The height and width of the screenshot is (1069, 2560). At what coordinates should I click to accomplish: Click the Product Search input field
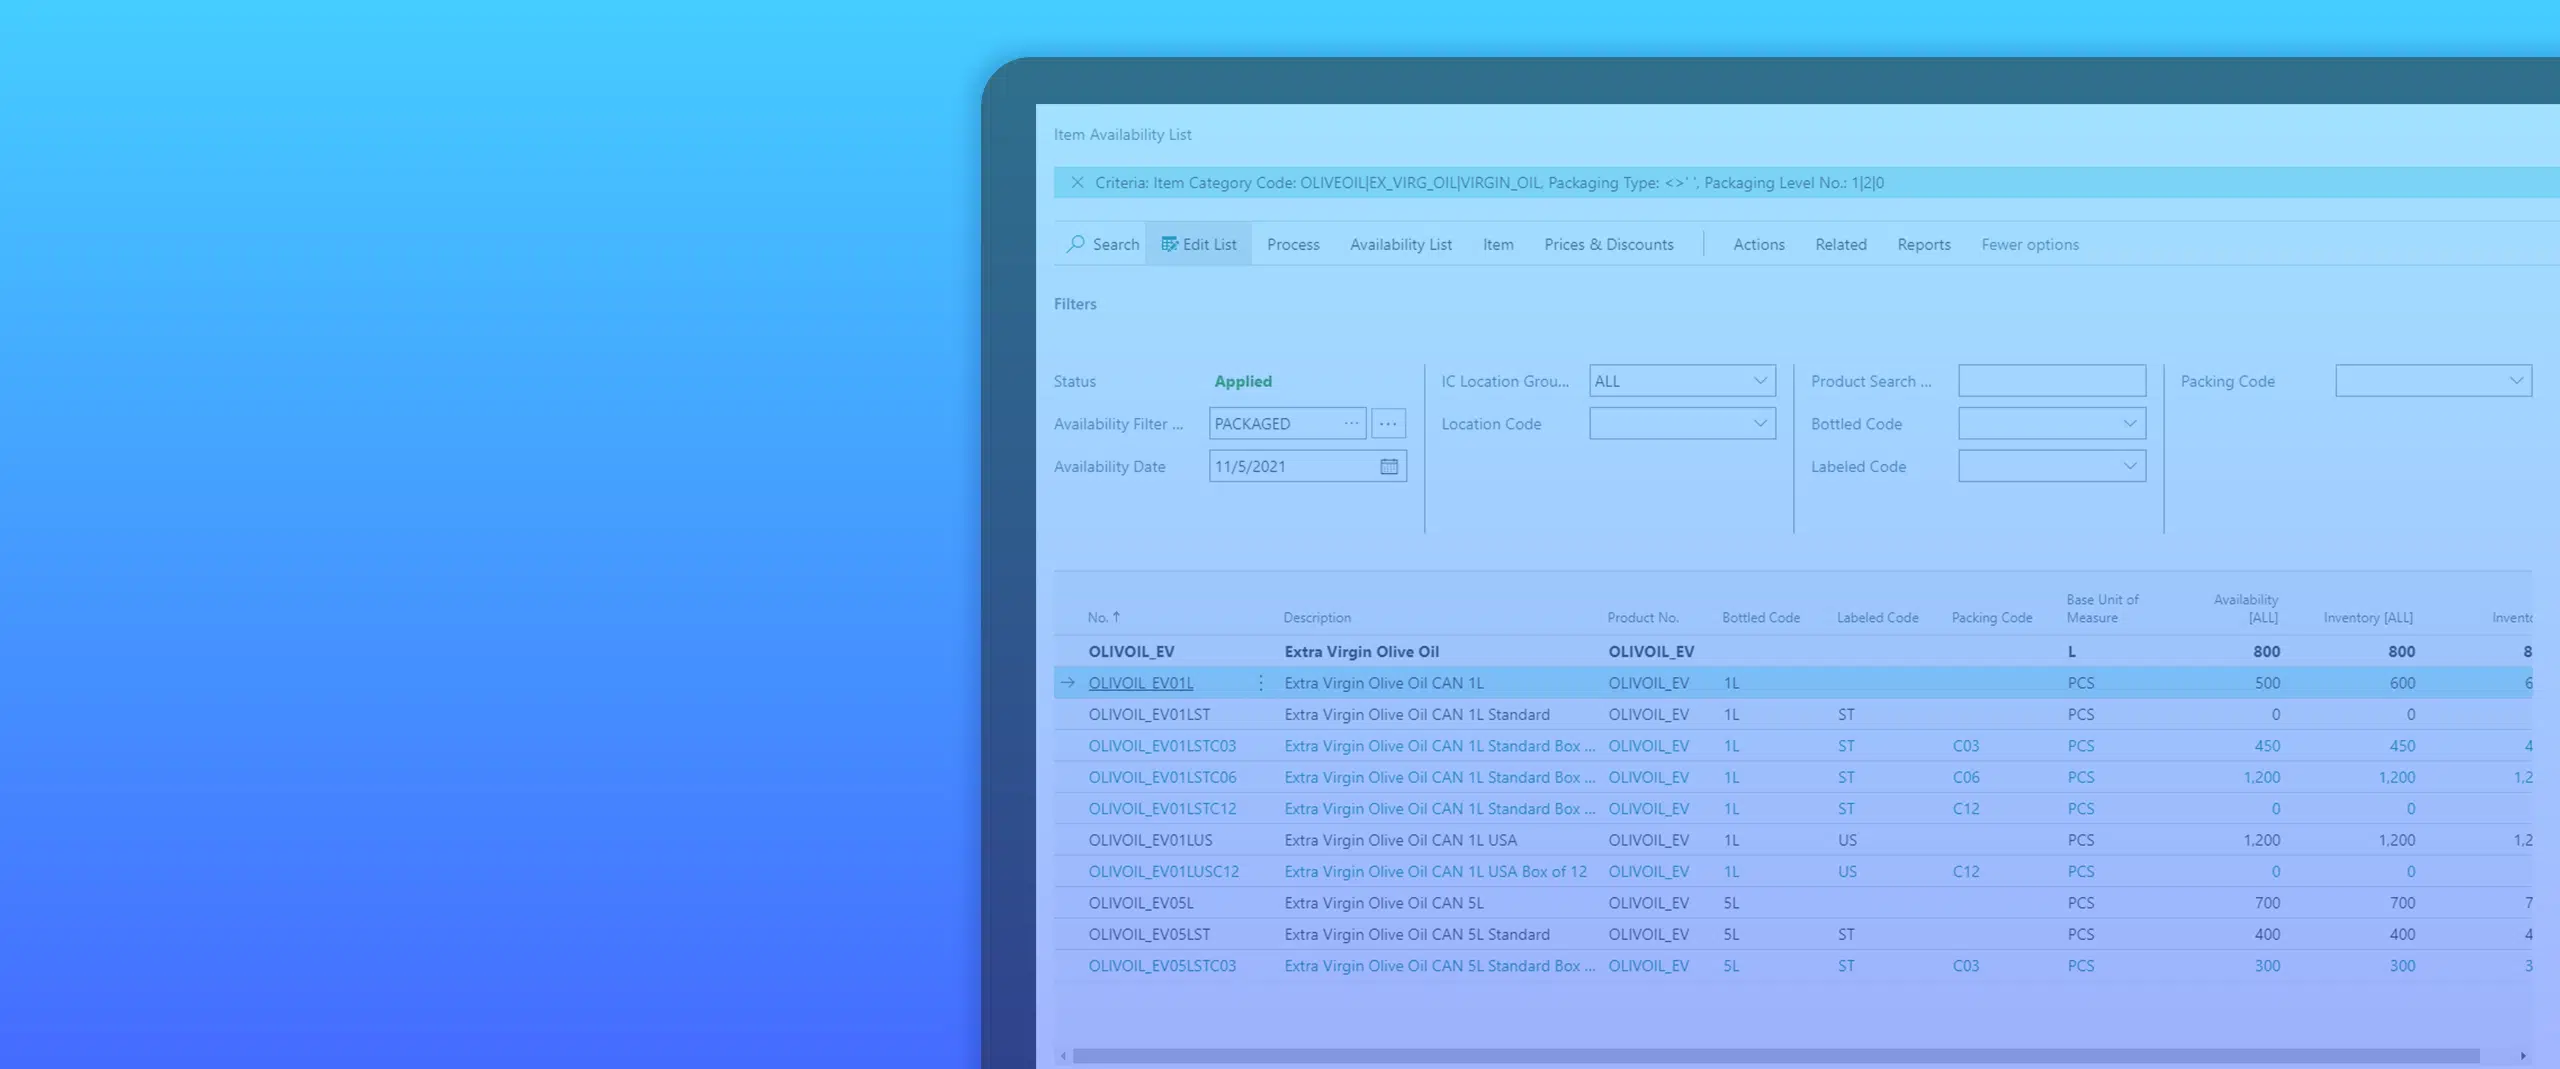click(x=2052, y=381)
